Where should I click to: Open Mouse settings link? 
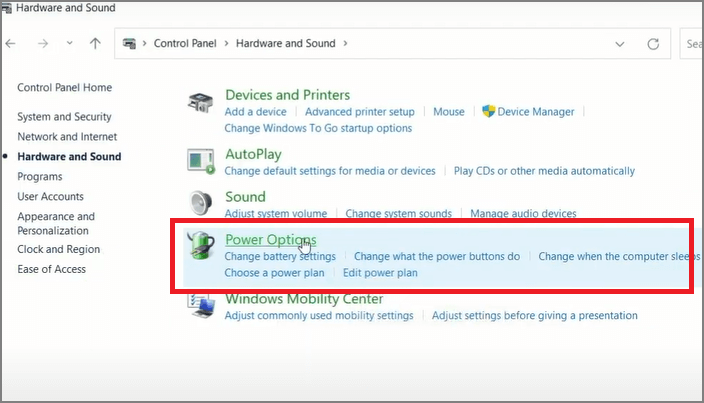pyautogui.click(x=449, y=112)
